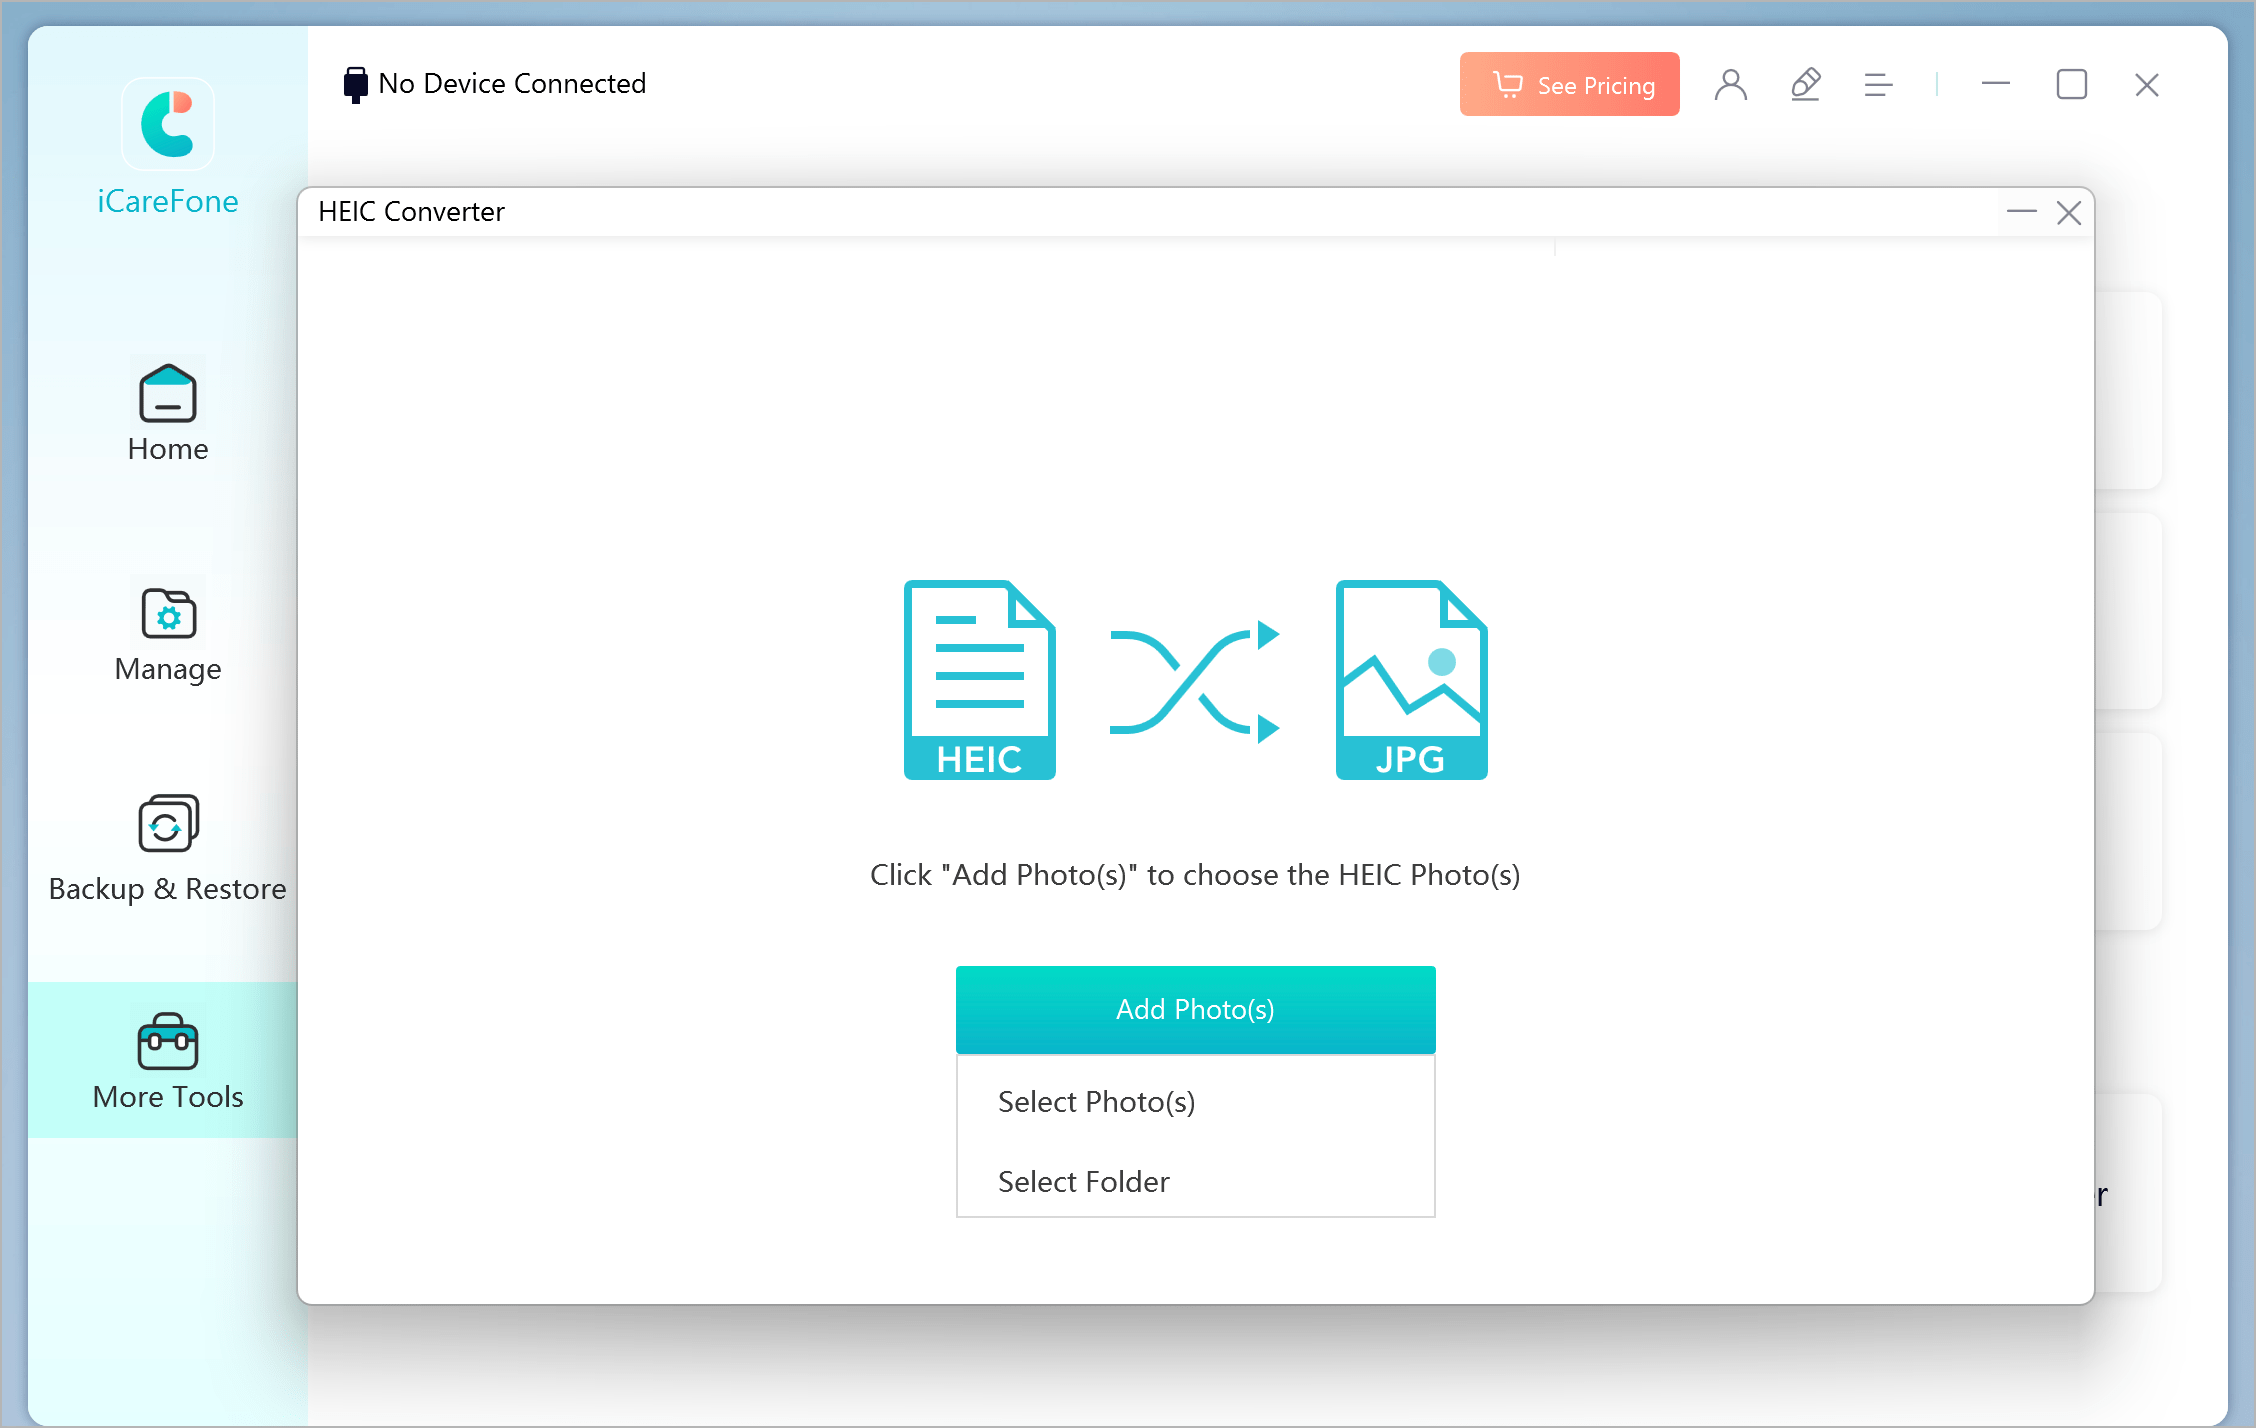The height and width of the screenshot is (1428, 2256).
Task: Click the screen monitor/device icon
Action: pyautogui.click(x=350, y=82)
